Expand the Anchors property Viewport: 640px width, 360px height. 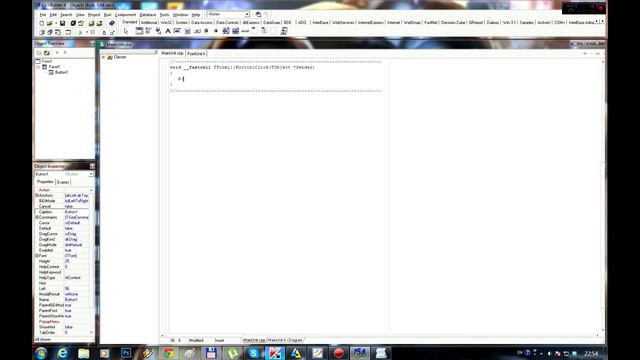pyautogui.click(x=37, y=196)
